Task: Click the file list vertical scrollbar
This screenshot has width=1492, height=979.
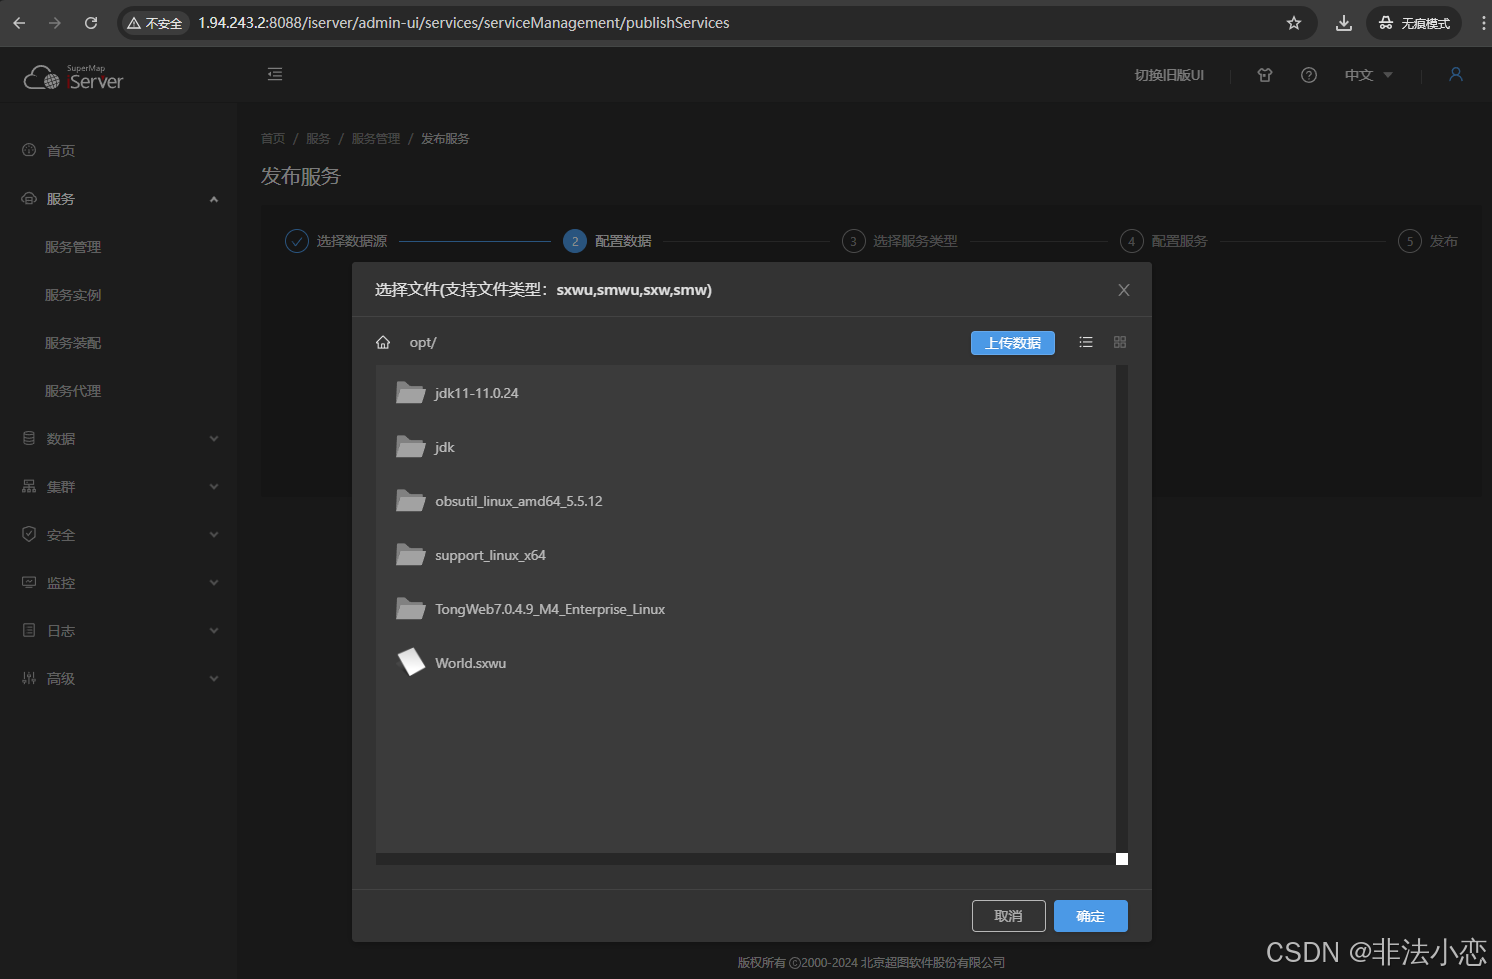Action: (1122, 608)
